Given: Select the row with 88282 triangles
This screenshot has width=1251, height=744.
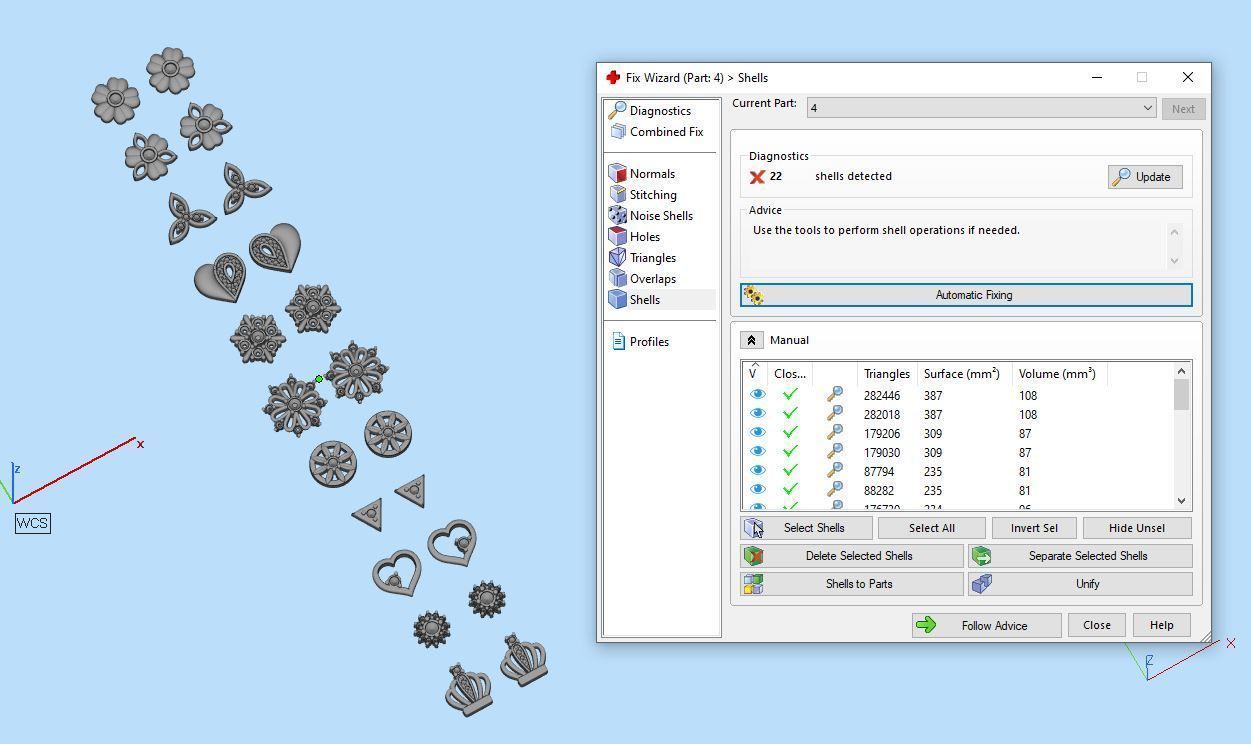Looking at the screenshot, I should pyautogui.click(x=957, y=490).
